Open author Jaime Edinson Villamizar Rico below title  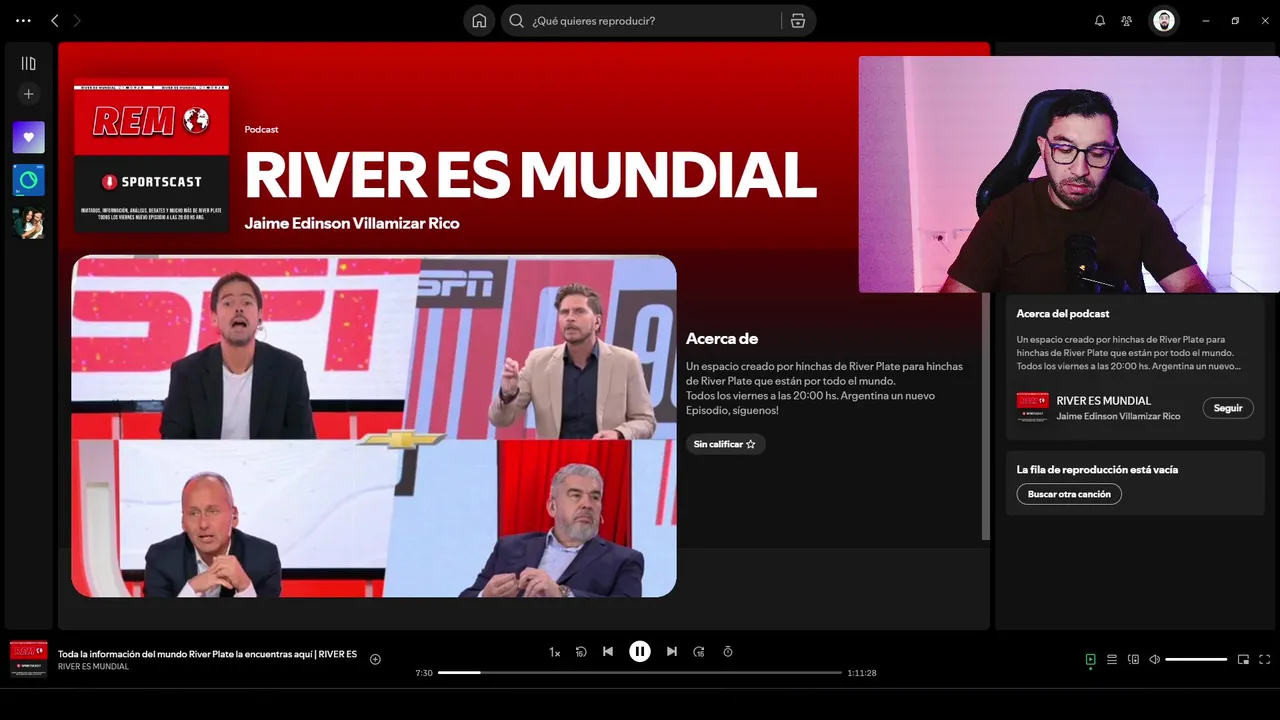[x=352, y=223]
